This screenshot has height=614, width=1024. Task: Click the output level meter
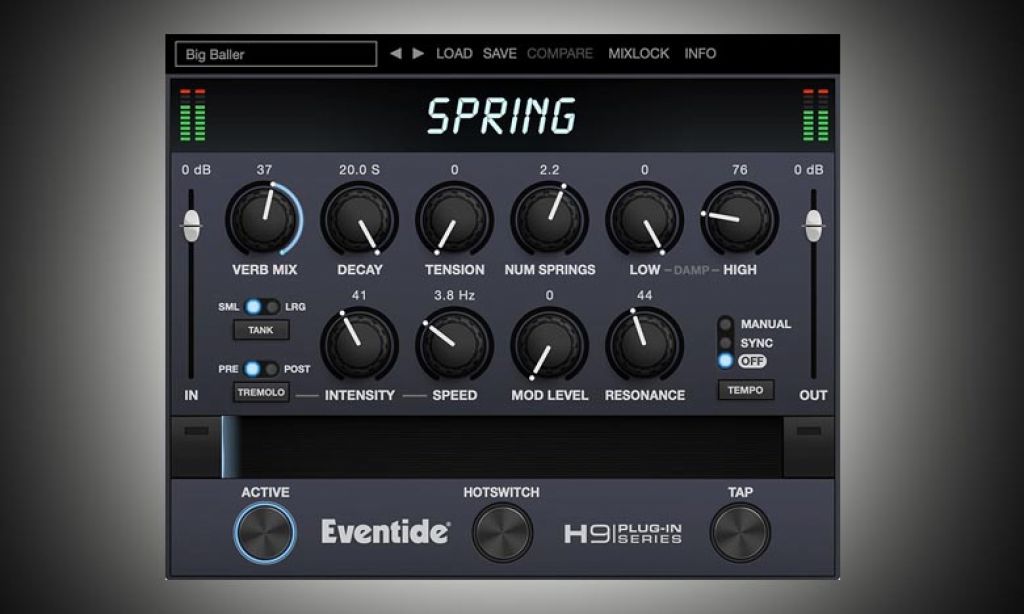click(x=816, y=115)
